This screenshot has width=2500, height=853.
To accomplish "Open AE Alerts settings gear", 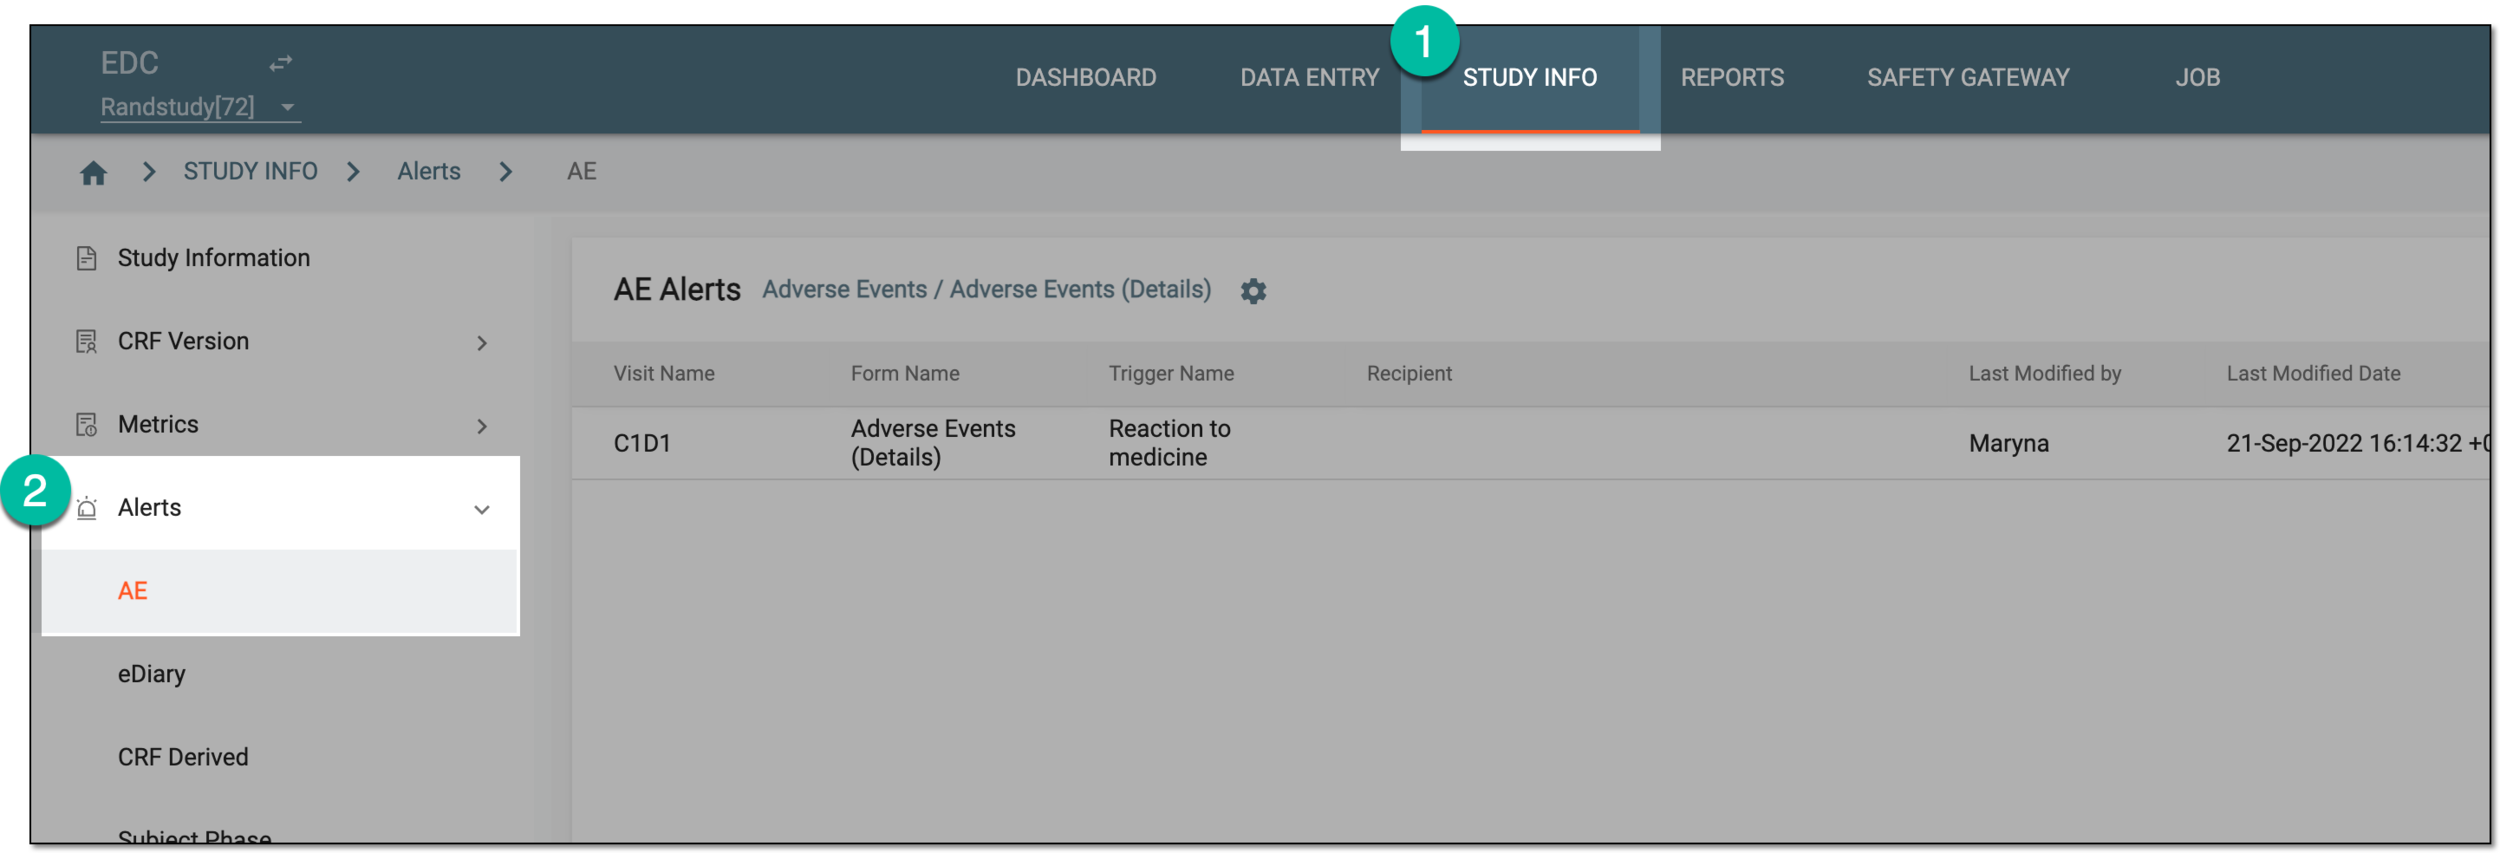I will [x=1253, y=291].
